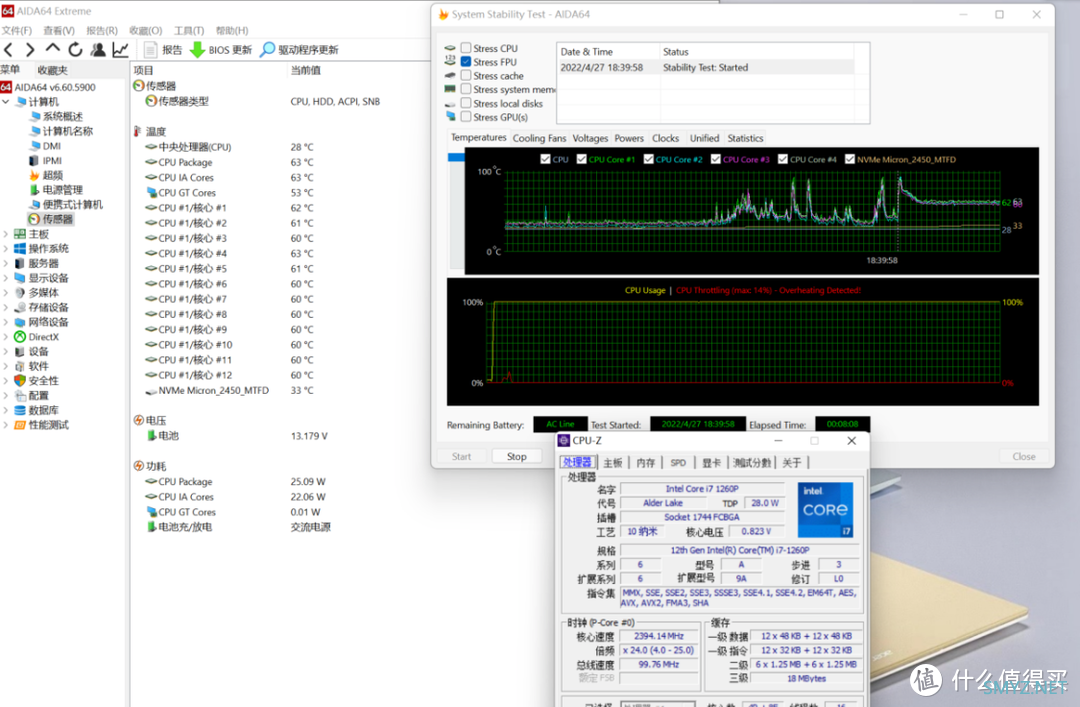Click the Intel Core i7 logo in CPU-Z
This screenshot has height=707, width=1080.
coord(825,510)
